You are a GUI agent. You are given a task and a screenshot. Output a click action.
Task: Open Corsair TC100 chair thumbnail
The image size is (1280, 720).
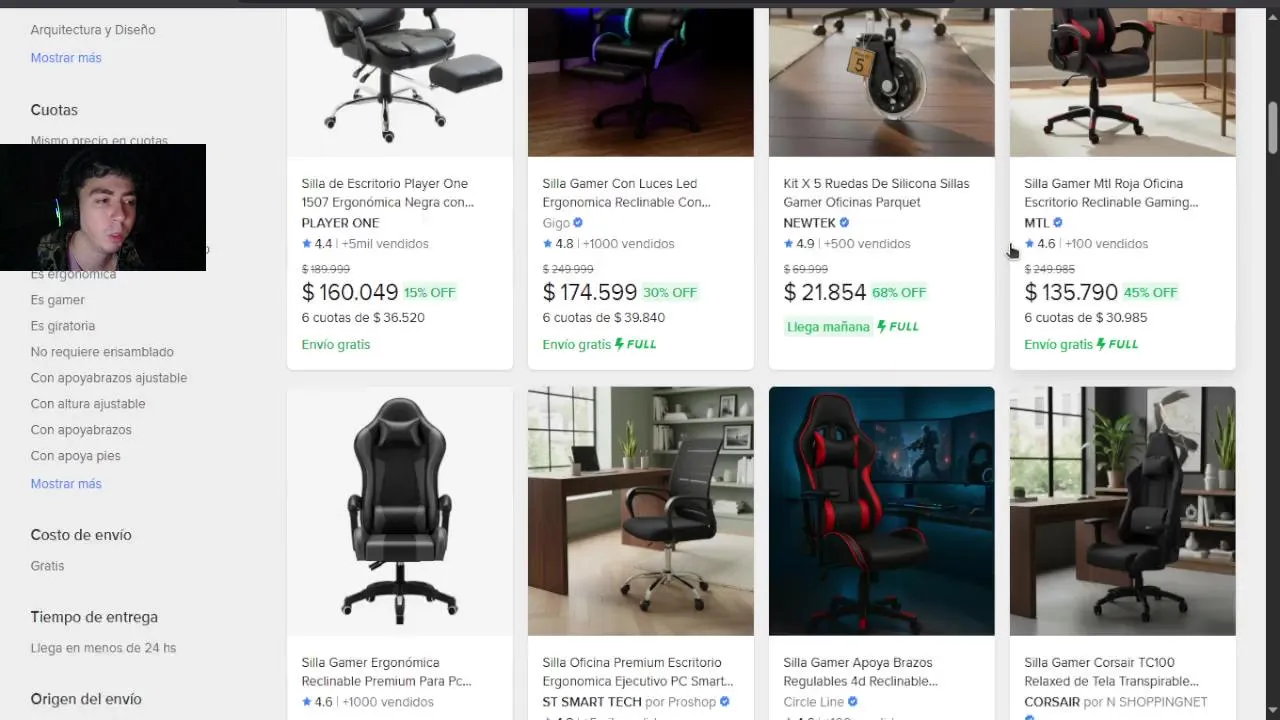click(1123, 511)
